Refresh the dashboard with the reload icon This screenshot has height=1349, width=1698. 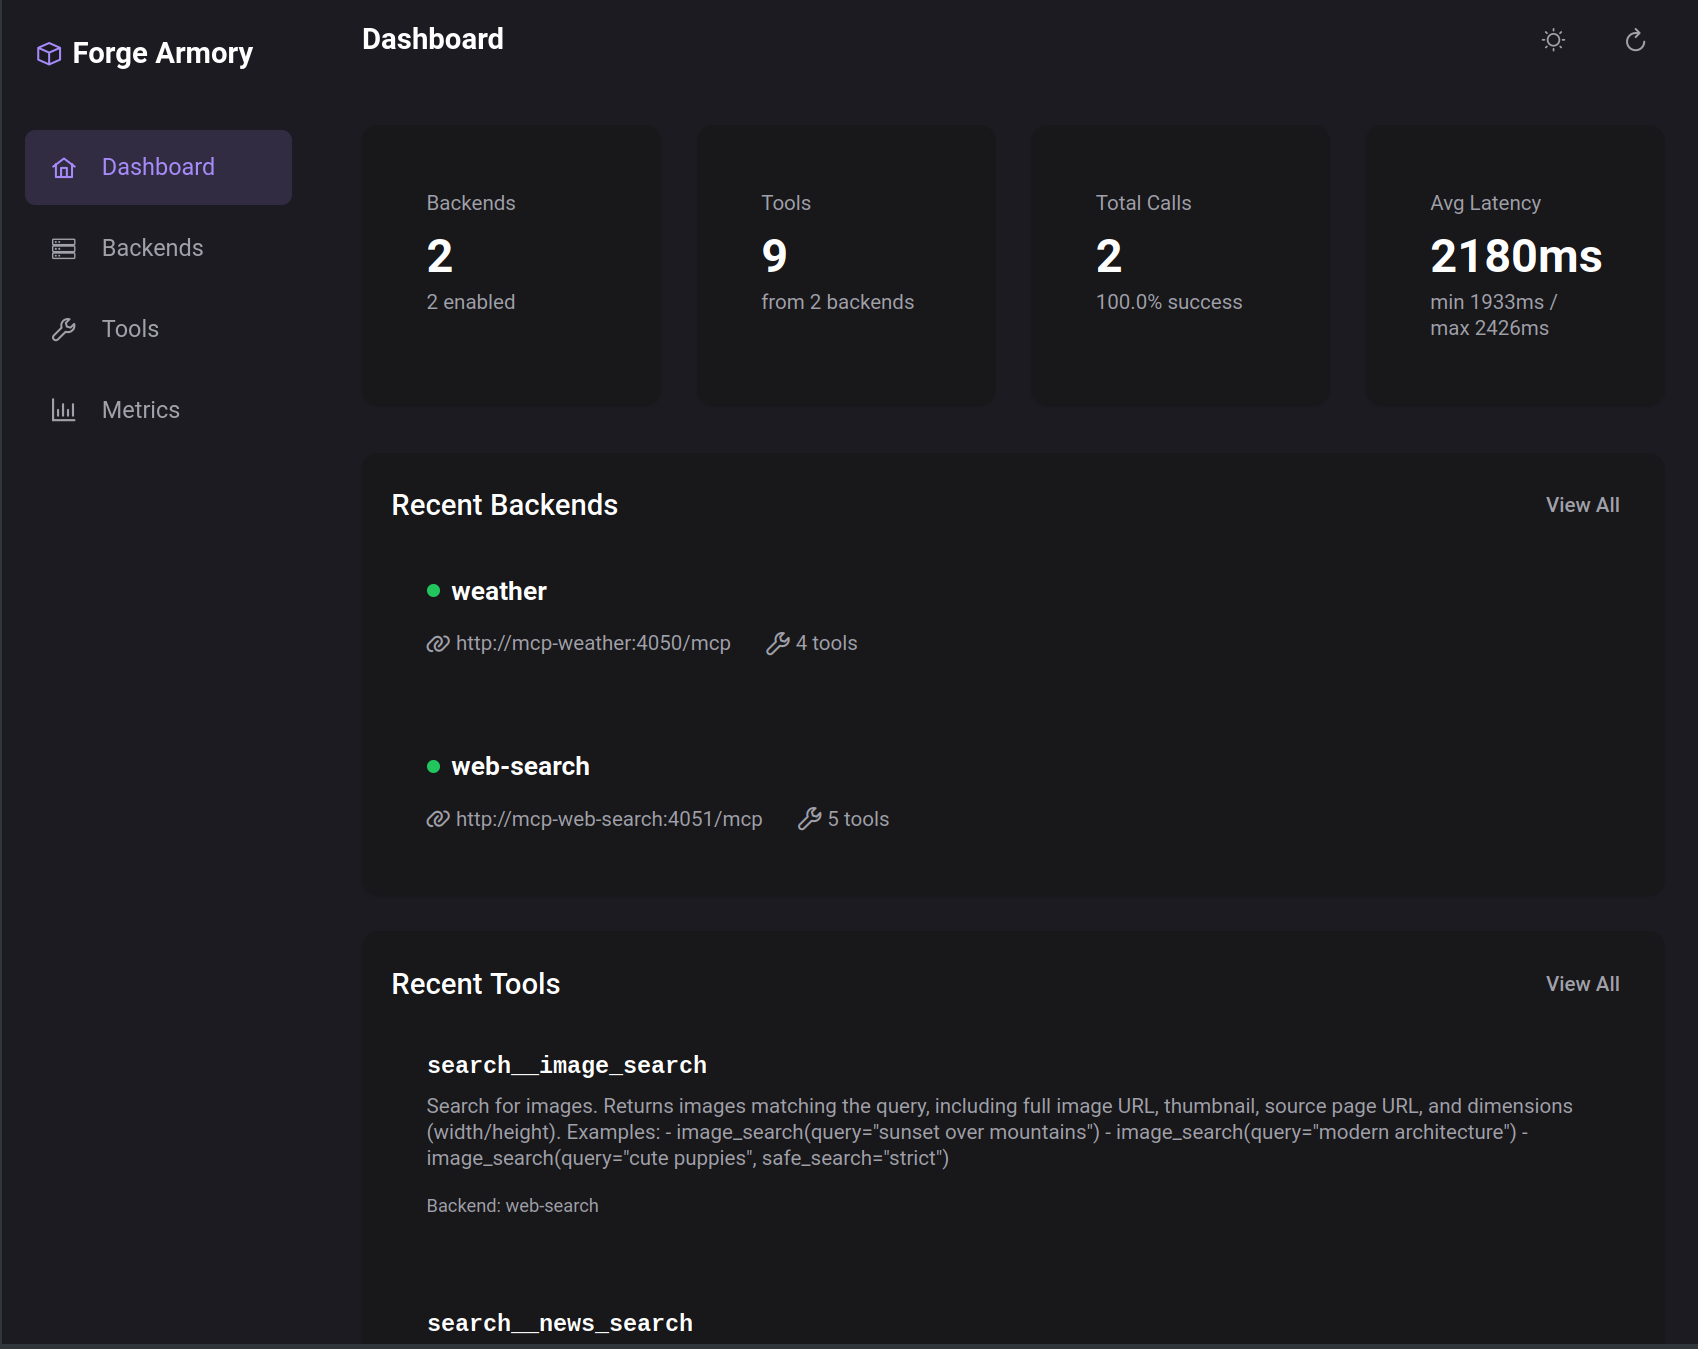1635,39
